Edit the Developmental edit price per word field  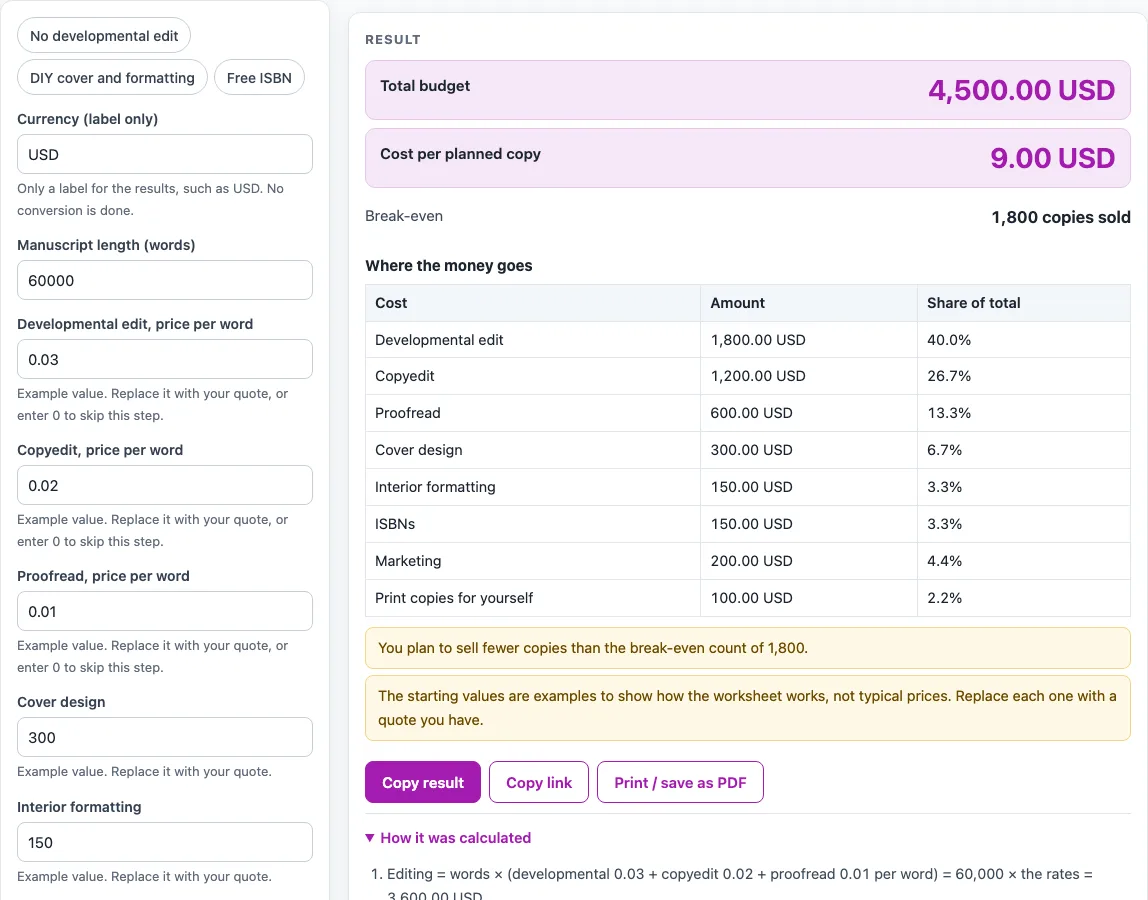tap(165, 360)
